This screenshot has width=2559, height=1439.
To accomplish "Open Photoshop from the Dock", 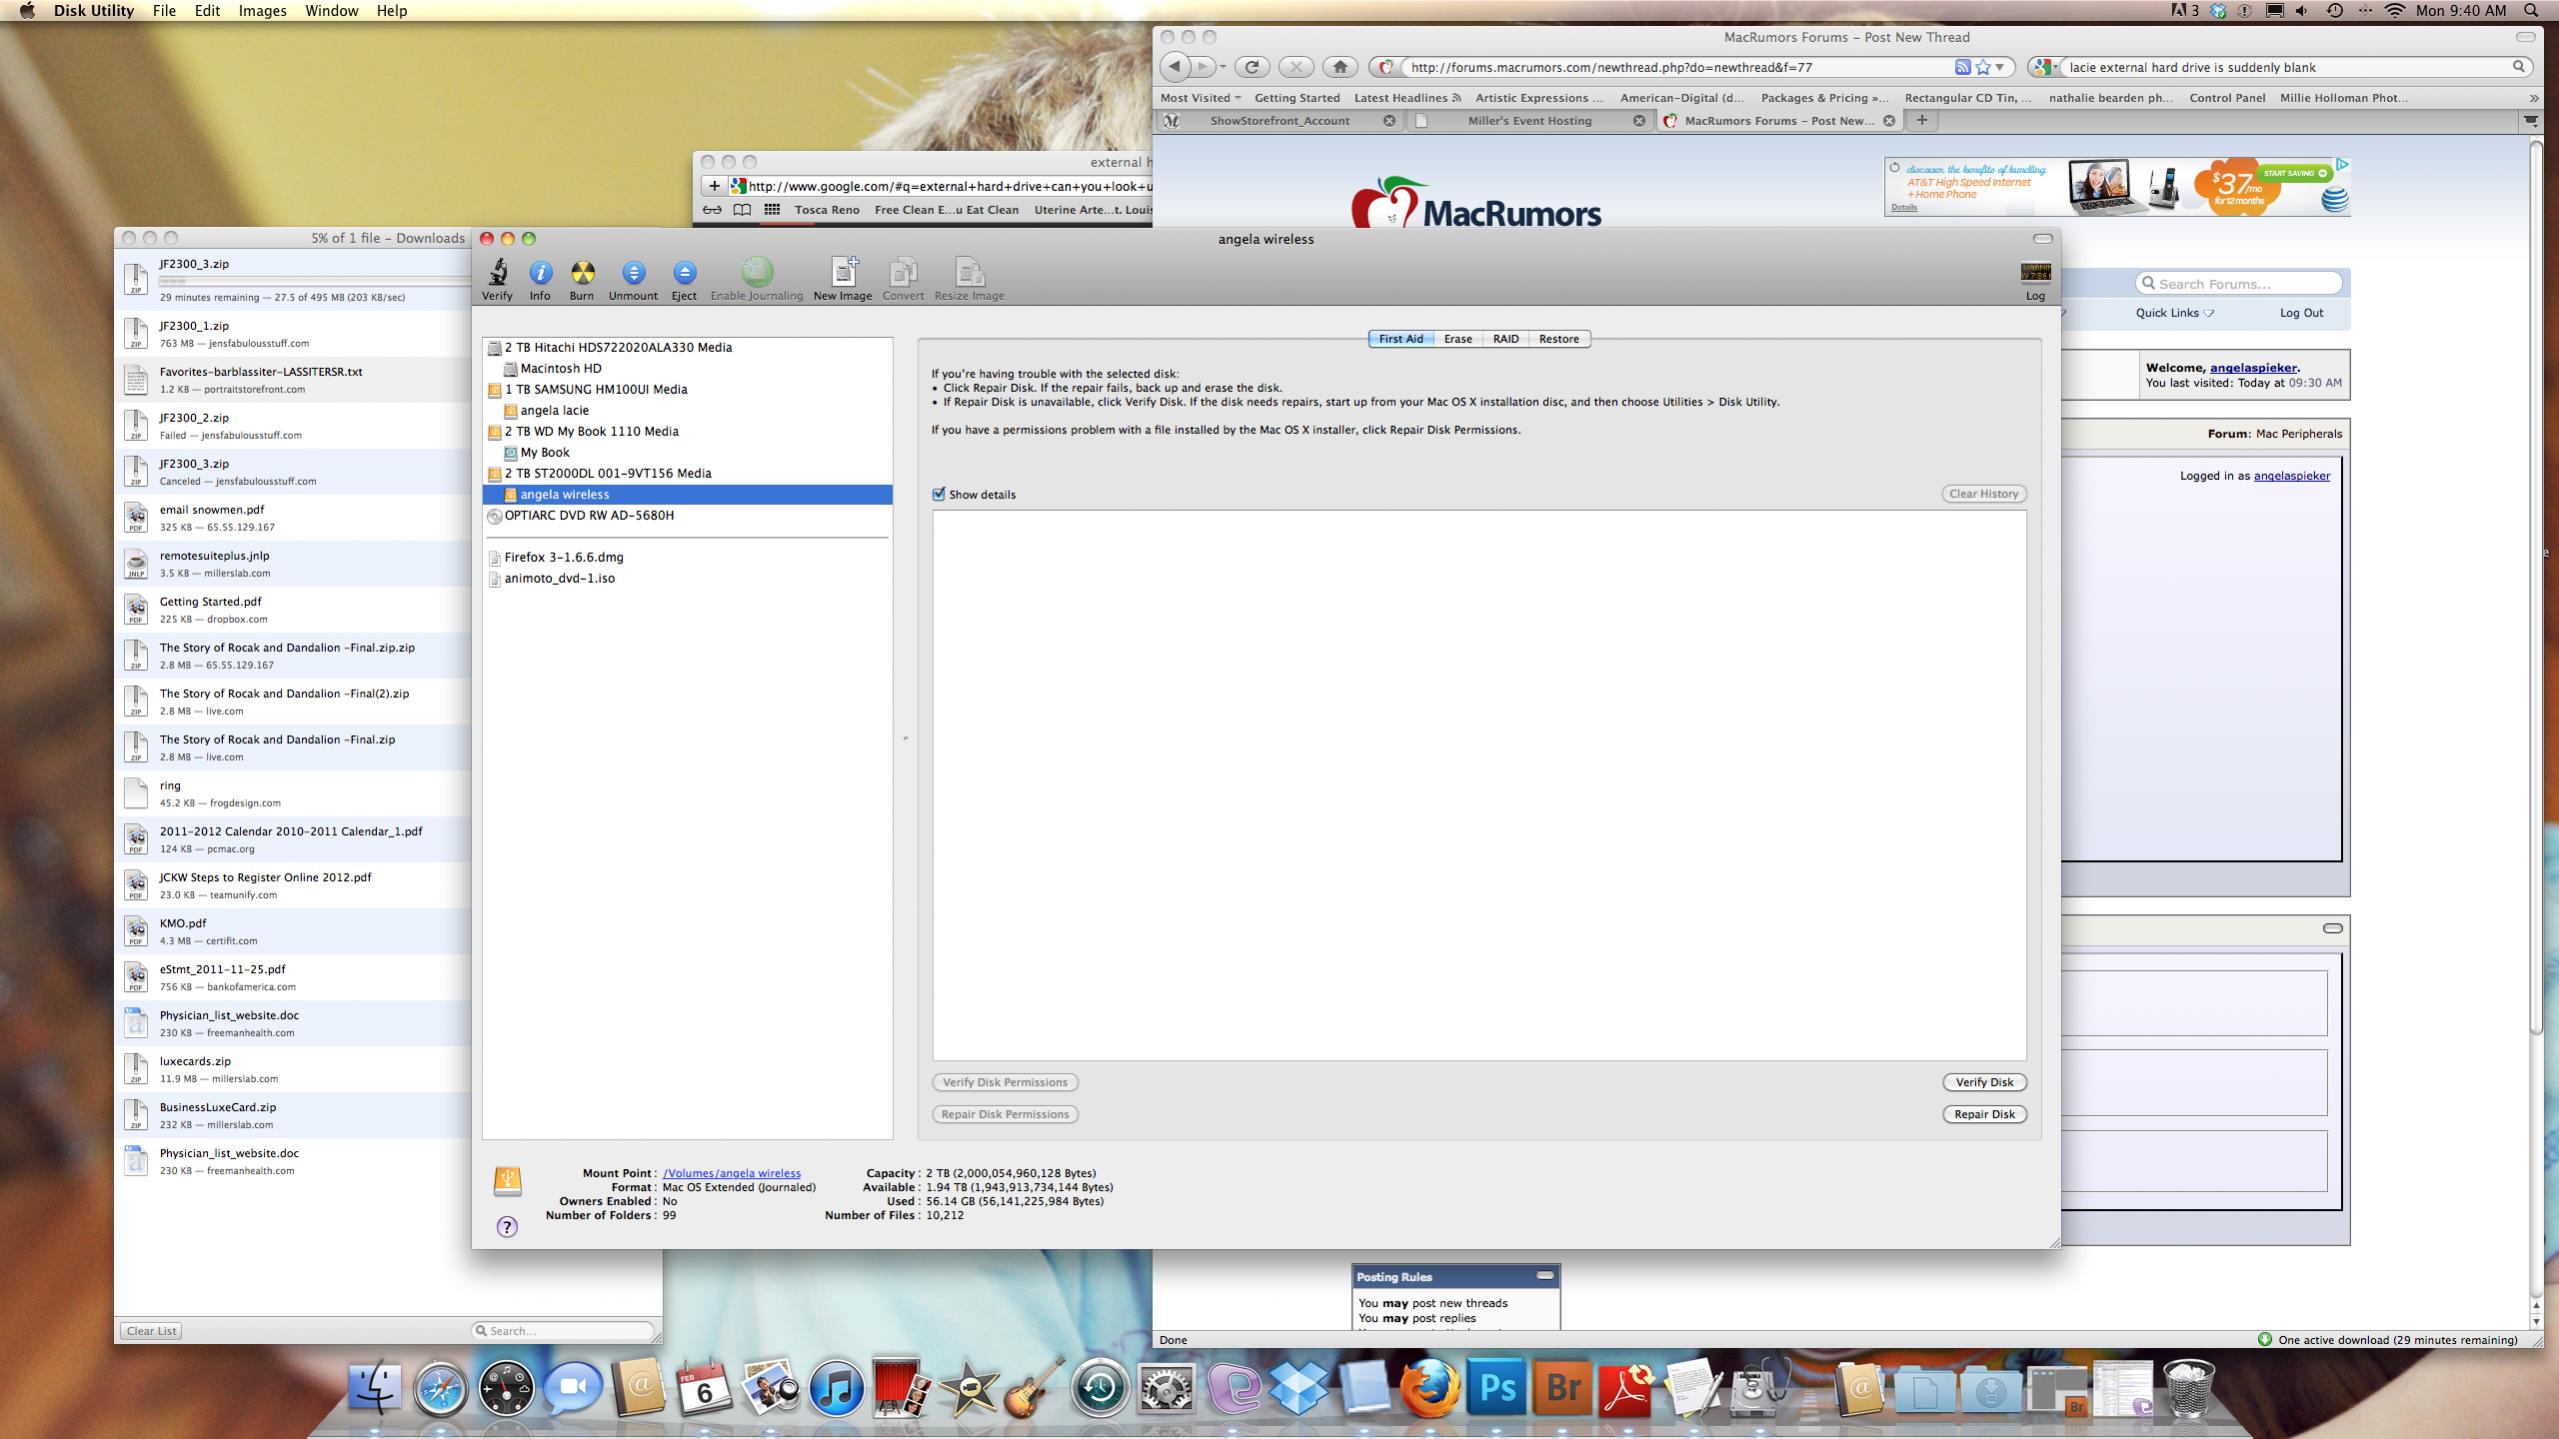I will tap(1496, 1388).
